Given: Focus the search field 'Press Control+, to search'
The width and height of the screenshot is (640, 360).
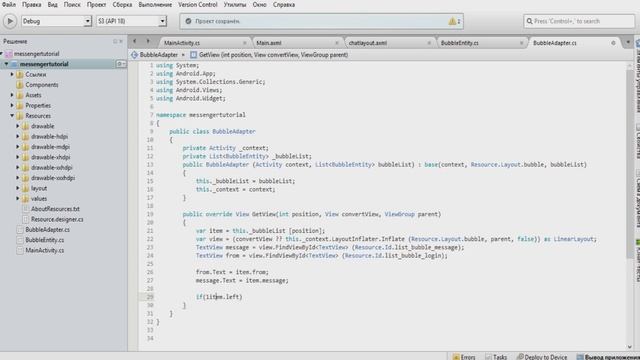Looking at the screenshot, I should (x=579, y=21).
